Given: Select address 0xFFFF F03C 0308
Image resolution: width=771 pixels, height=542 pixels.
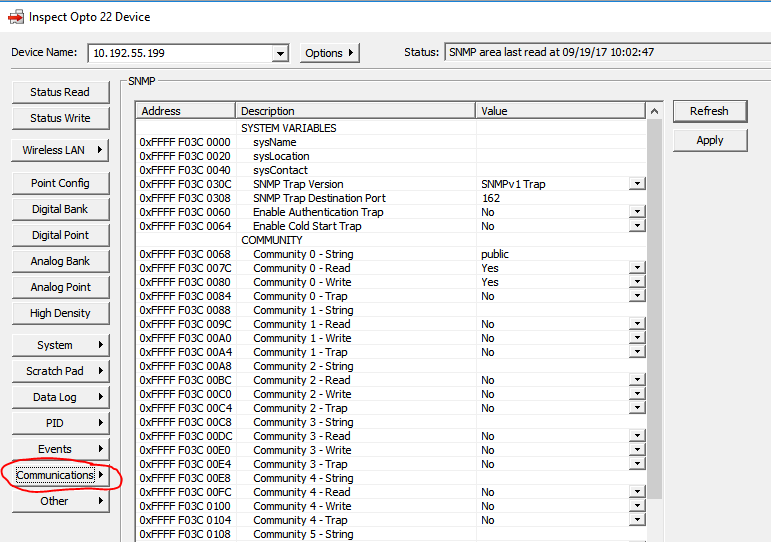Looking at the screenshot, I should tap(185, 198).
